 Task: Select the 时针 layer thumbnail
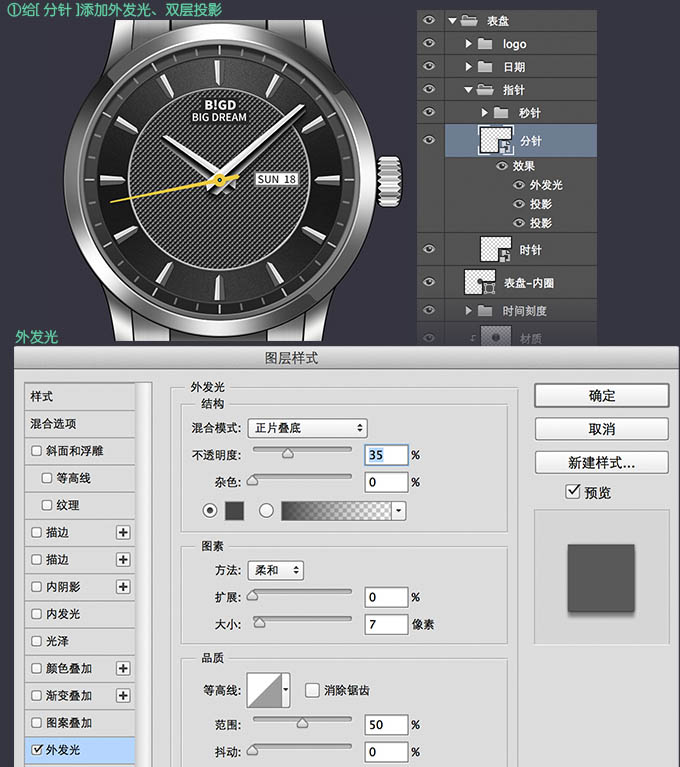click(496, 249)
